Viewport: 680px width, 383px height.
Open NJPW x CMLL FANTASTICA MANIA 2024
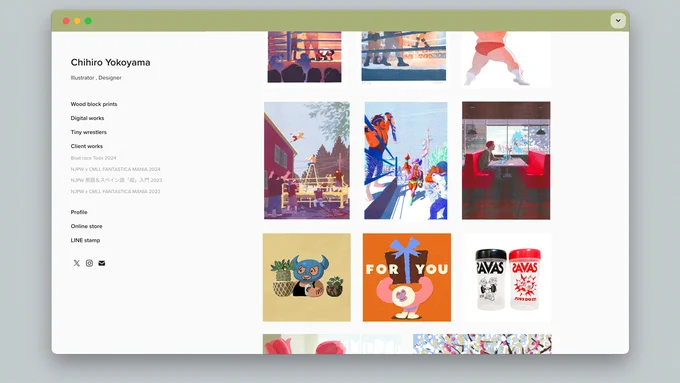(115, 169)
